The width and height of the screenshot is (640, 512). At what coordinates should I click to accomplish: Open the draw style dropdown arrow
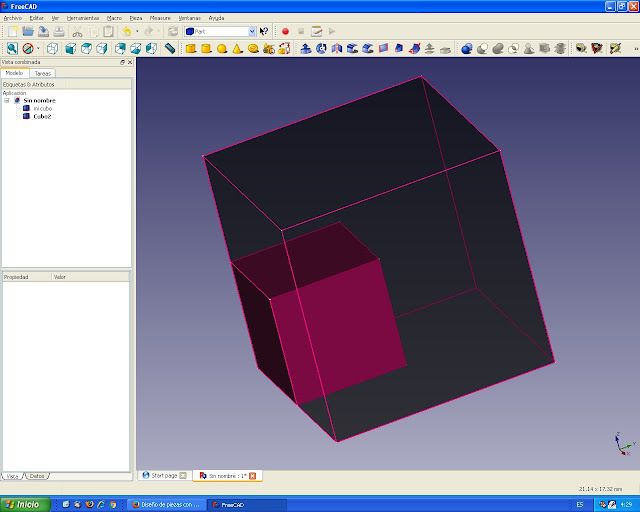(38, 49)
